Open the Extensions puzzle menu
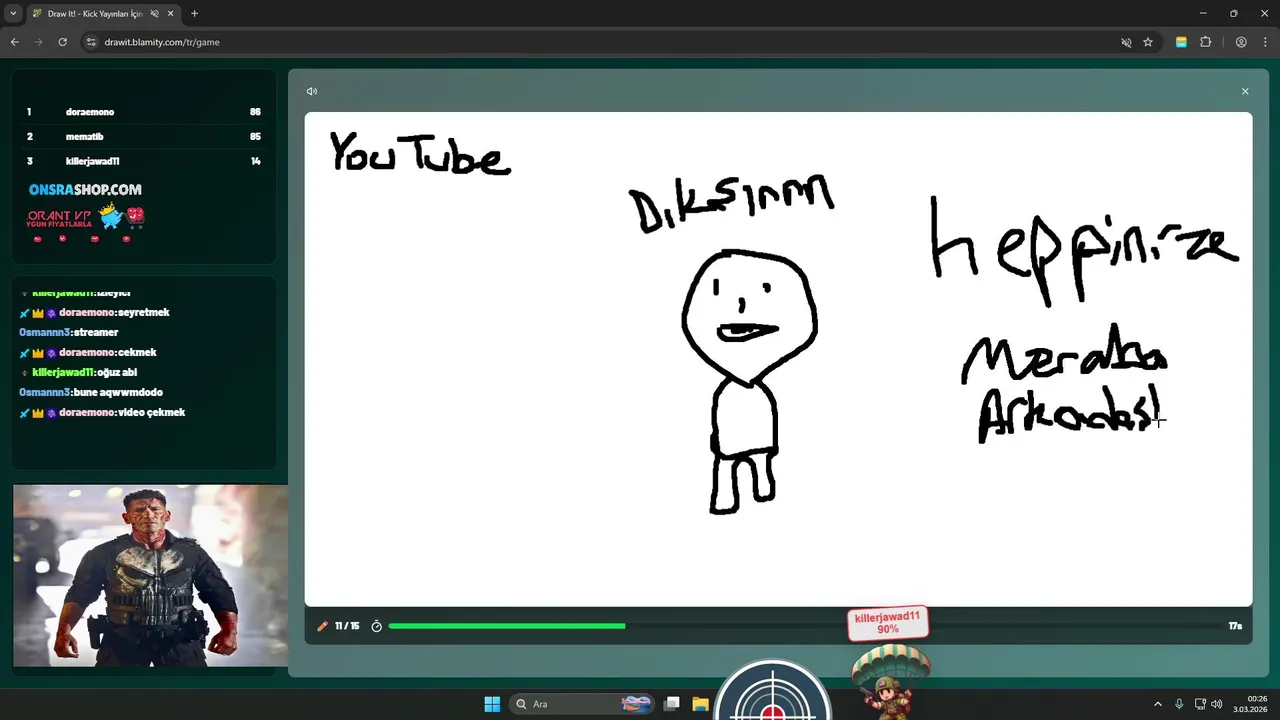 1205,42
